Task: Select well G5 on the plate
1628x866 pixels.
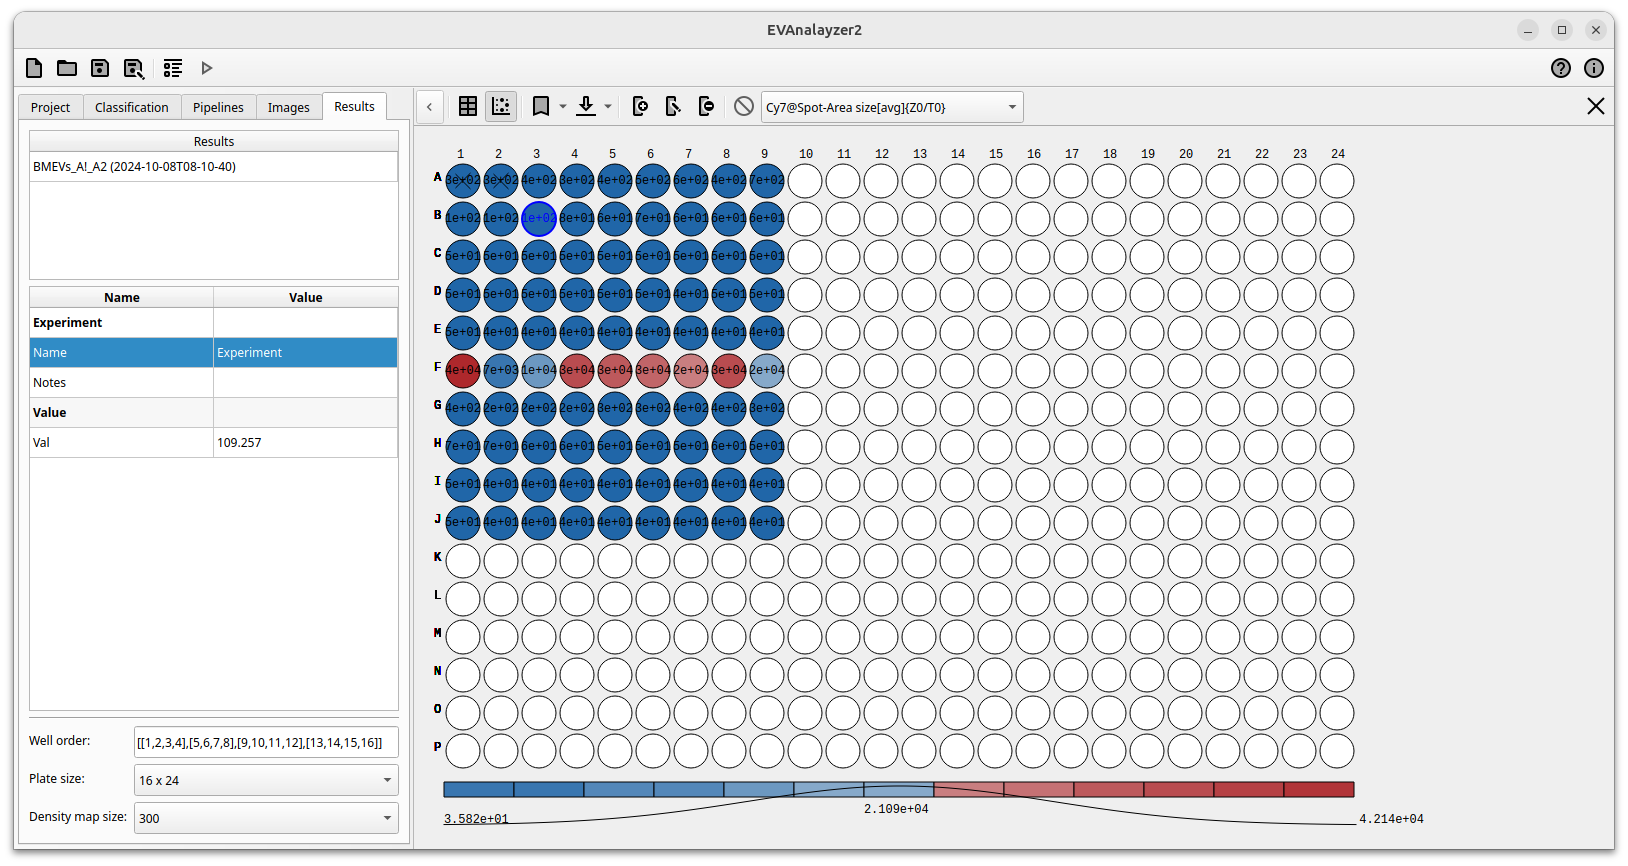Action: [614, 409]
